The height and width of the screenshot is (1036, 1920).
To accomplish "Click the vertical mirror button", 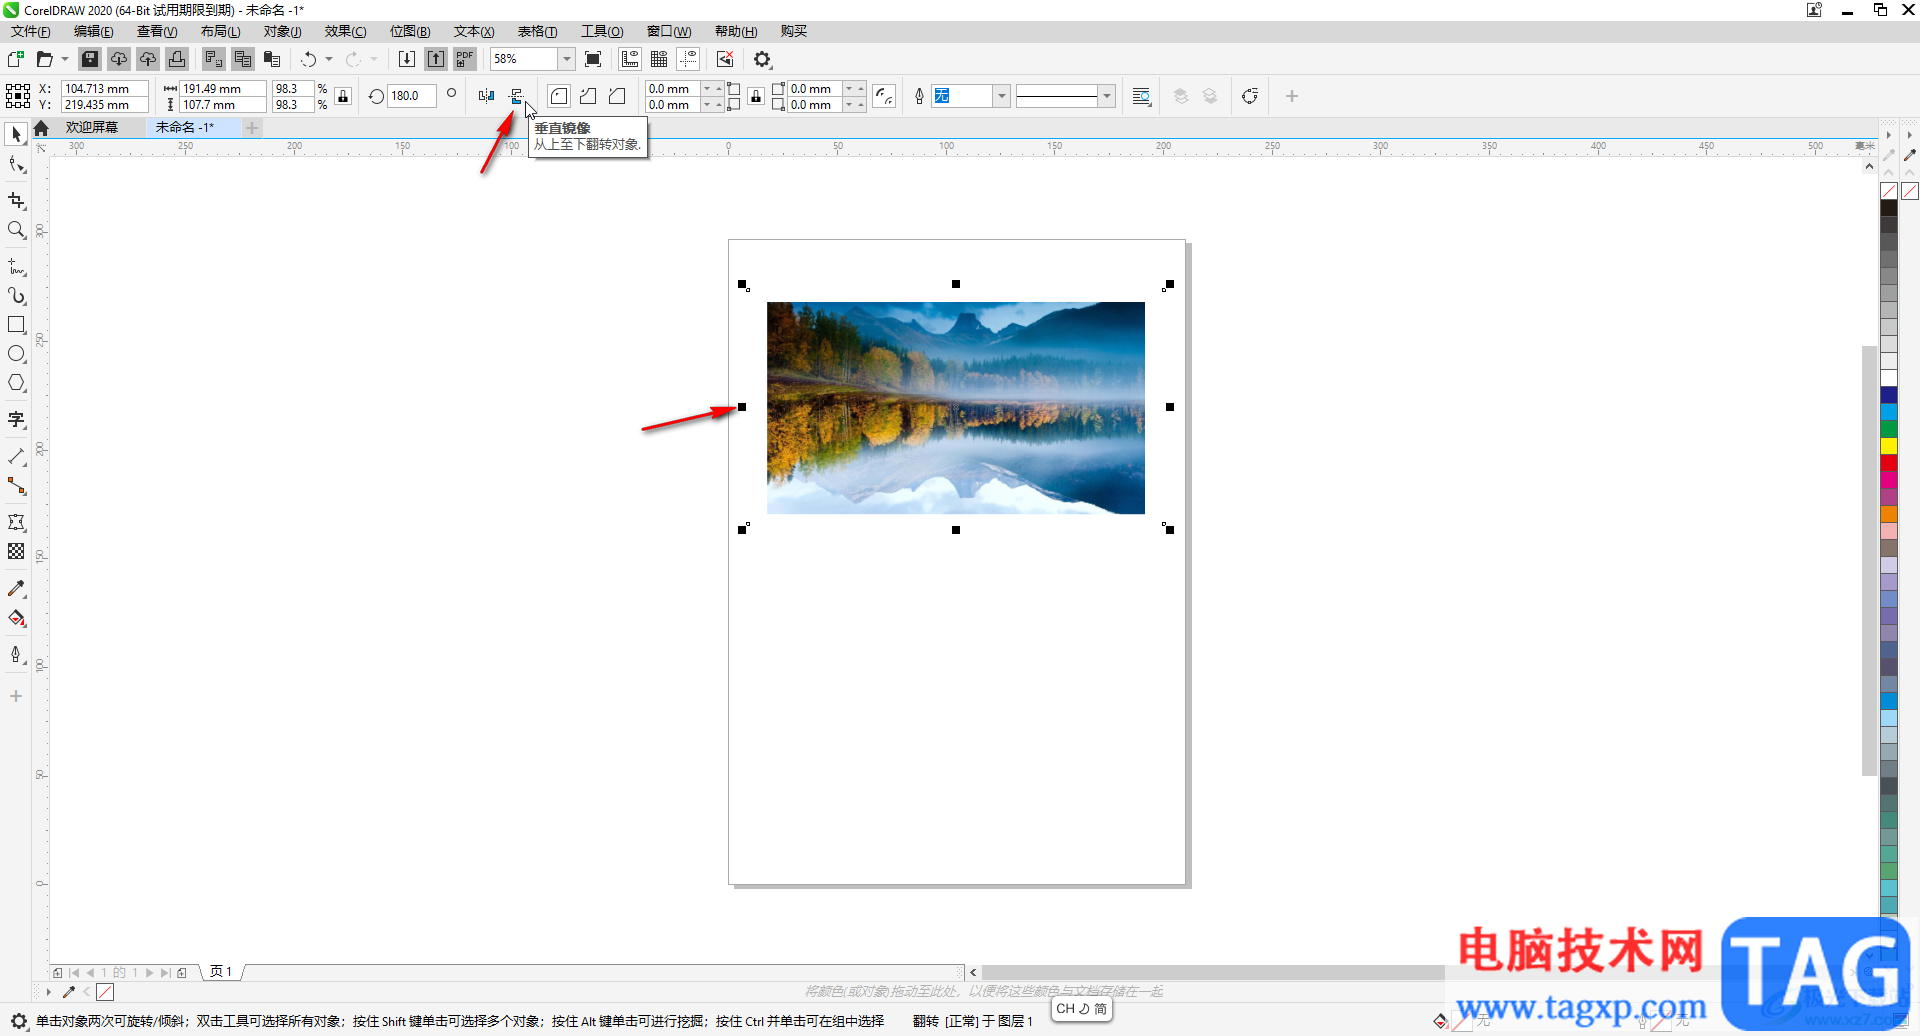I will tap(516, 96).
